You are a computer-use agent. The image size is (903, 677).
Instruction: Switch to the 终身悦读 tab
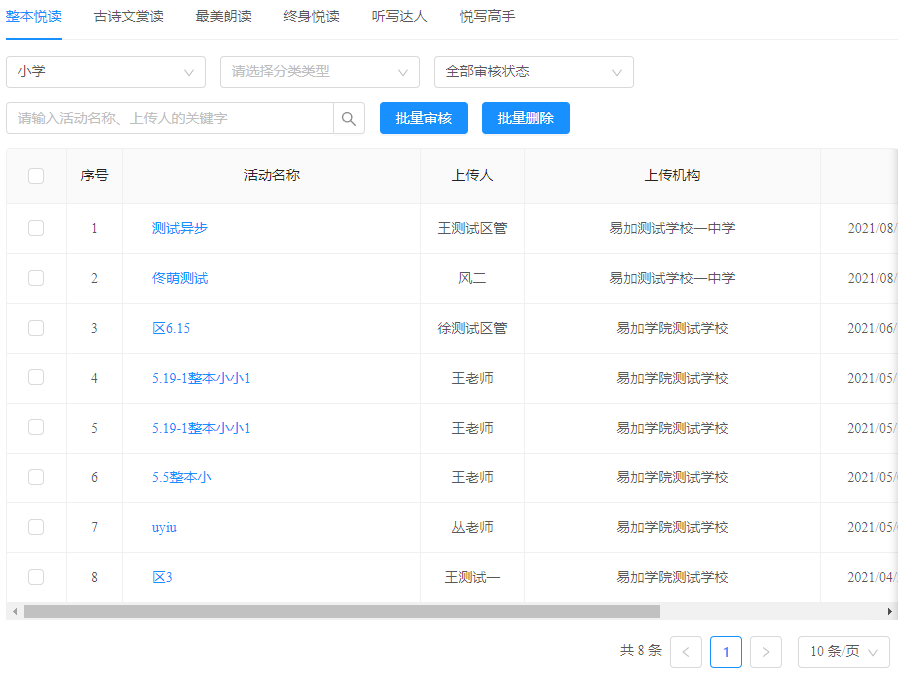point(312,17)
